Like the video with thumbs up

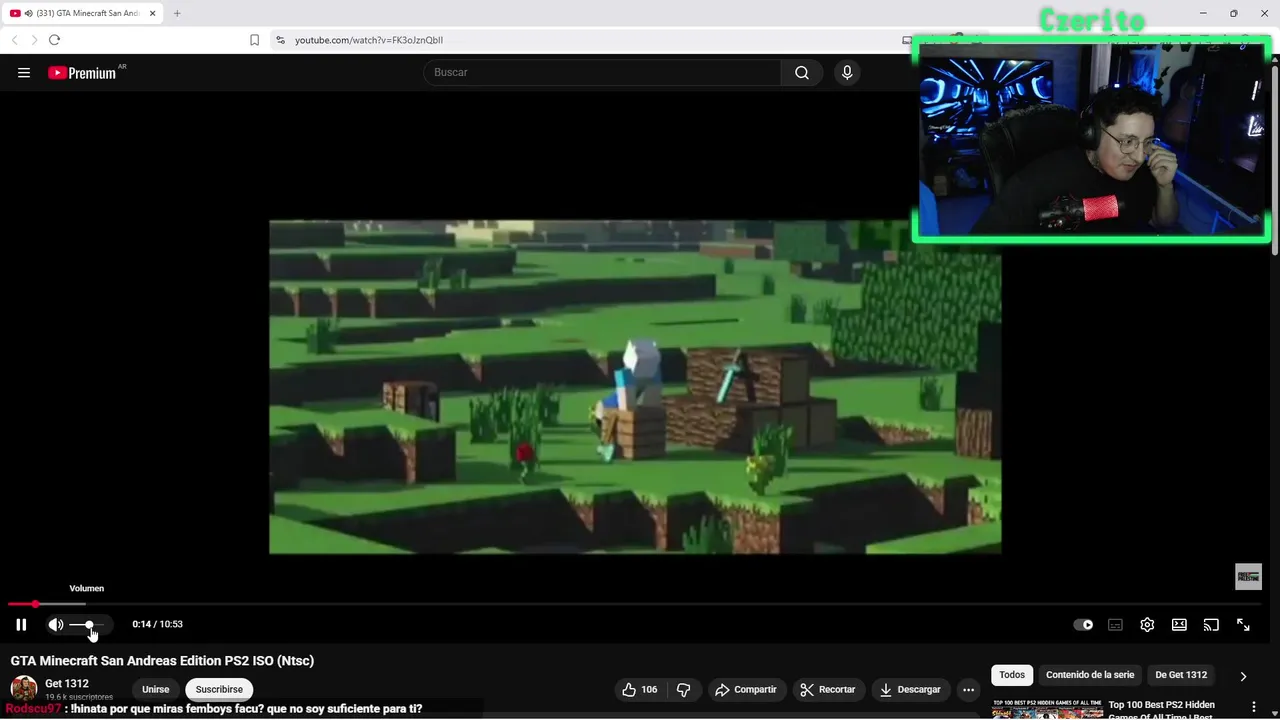pos(639,689)
